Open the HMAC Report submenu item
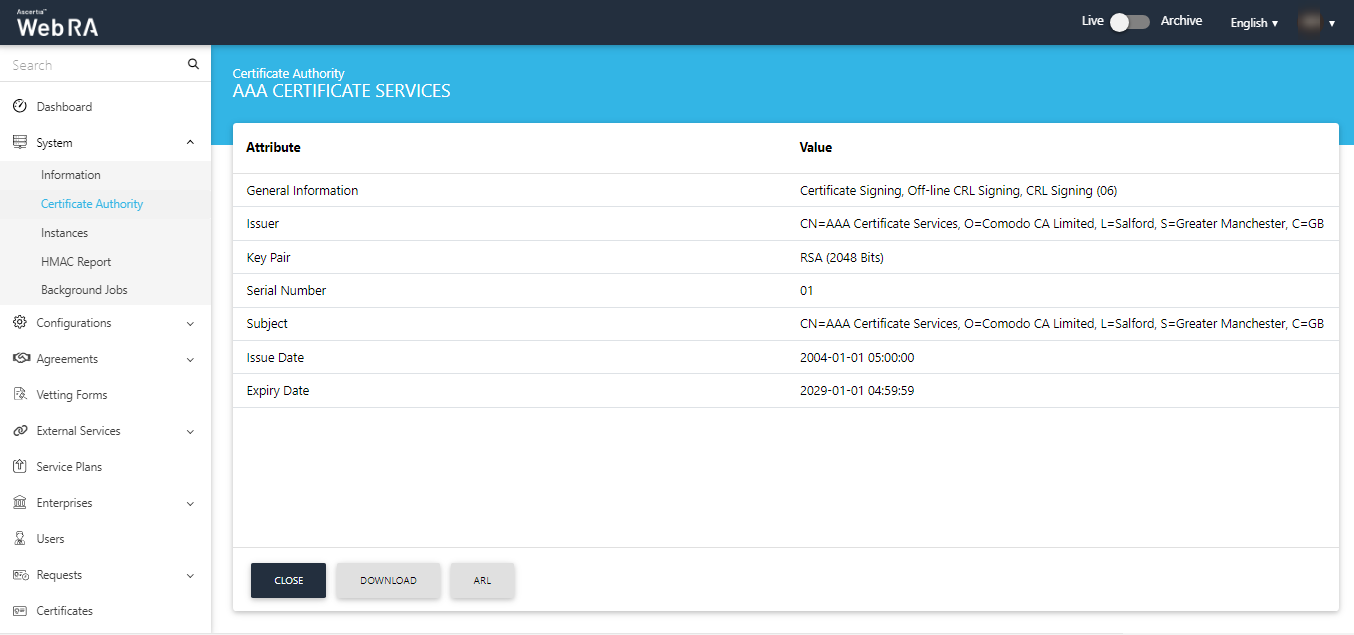Screen dimensions: 1354x635 click(76, 261)
